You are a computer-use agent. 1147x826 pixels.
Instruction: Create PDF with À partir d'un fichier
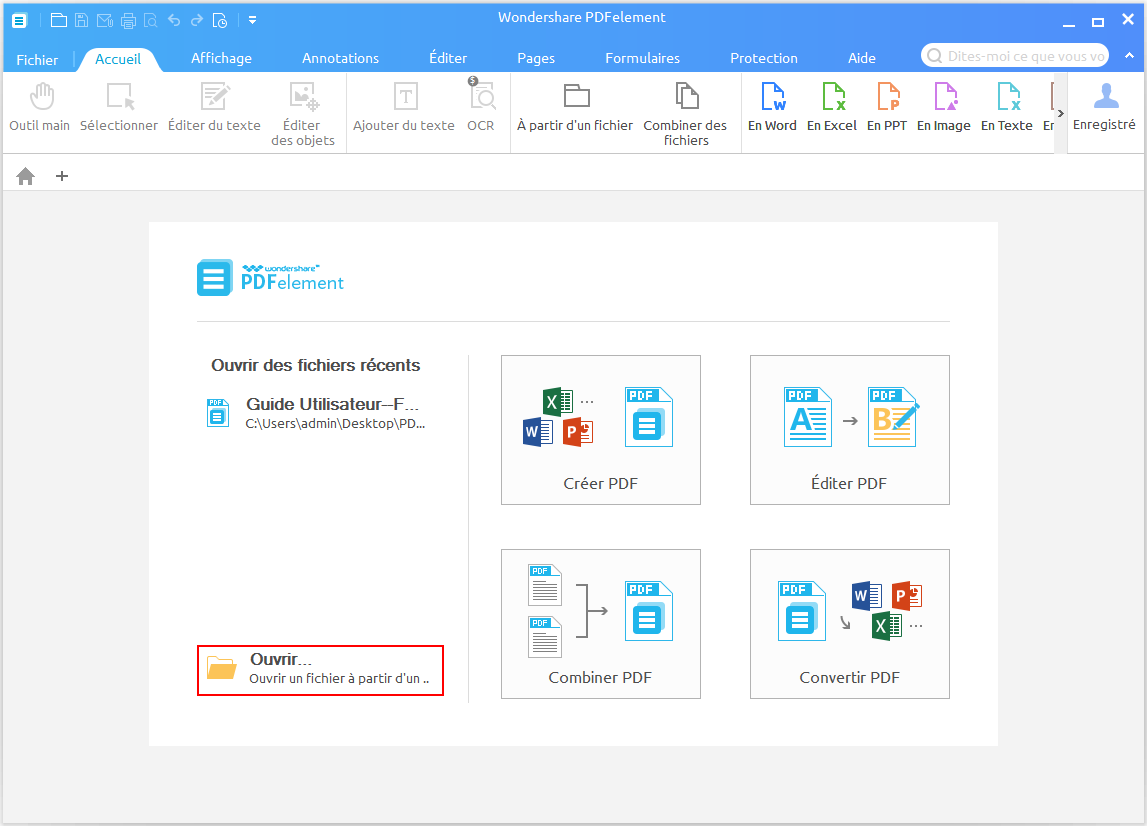pyautogui.click(x=575, y=108)
